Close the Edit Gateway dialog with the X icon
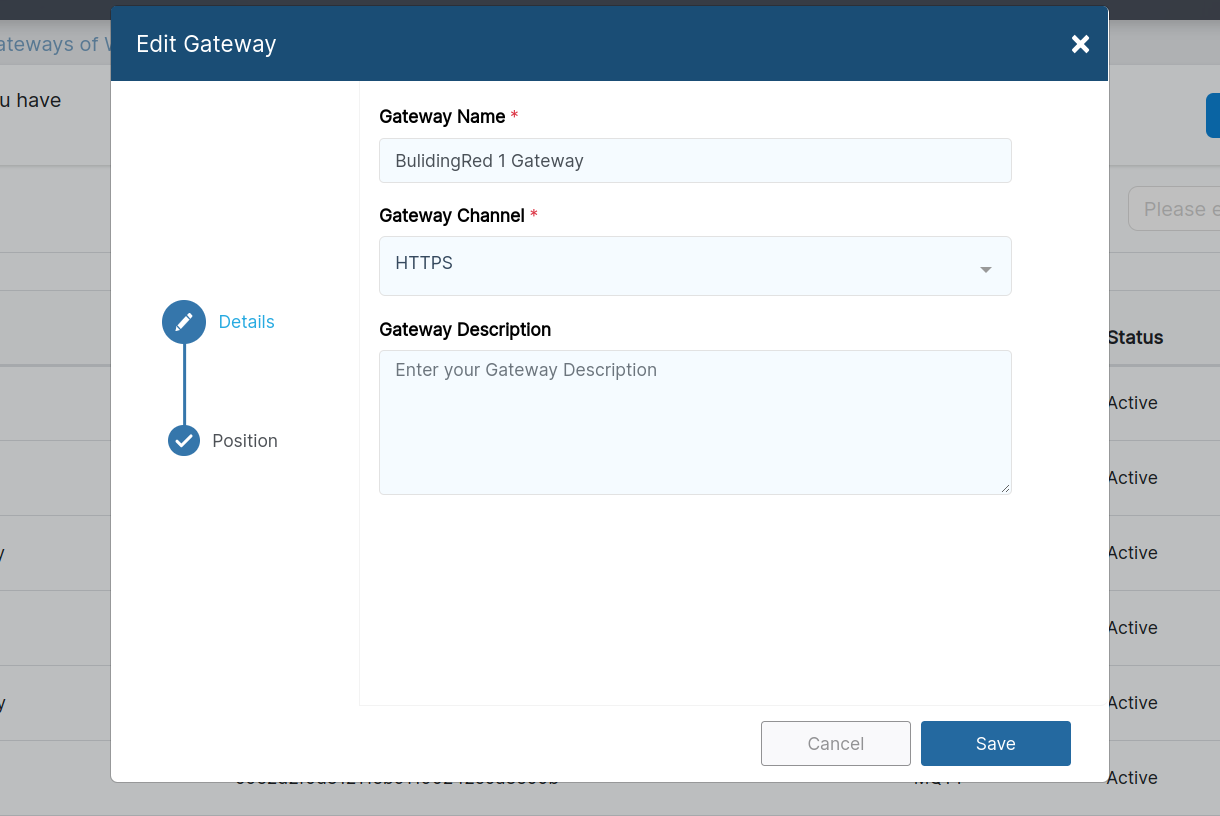This screenshot has width=1220, height=816. click(x=1080, y=44)
